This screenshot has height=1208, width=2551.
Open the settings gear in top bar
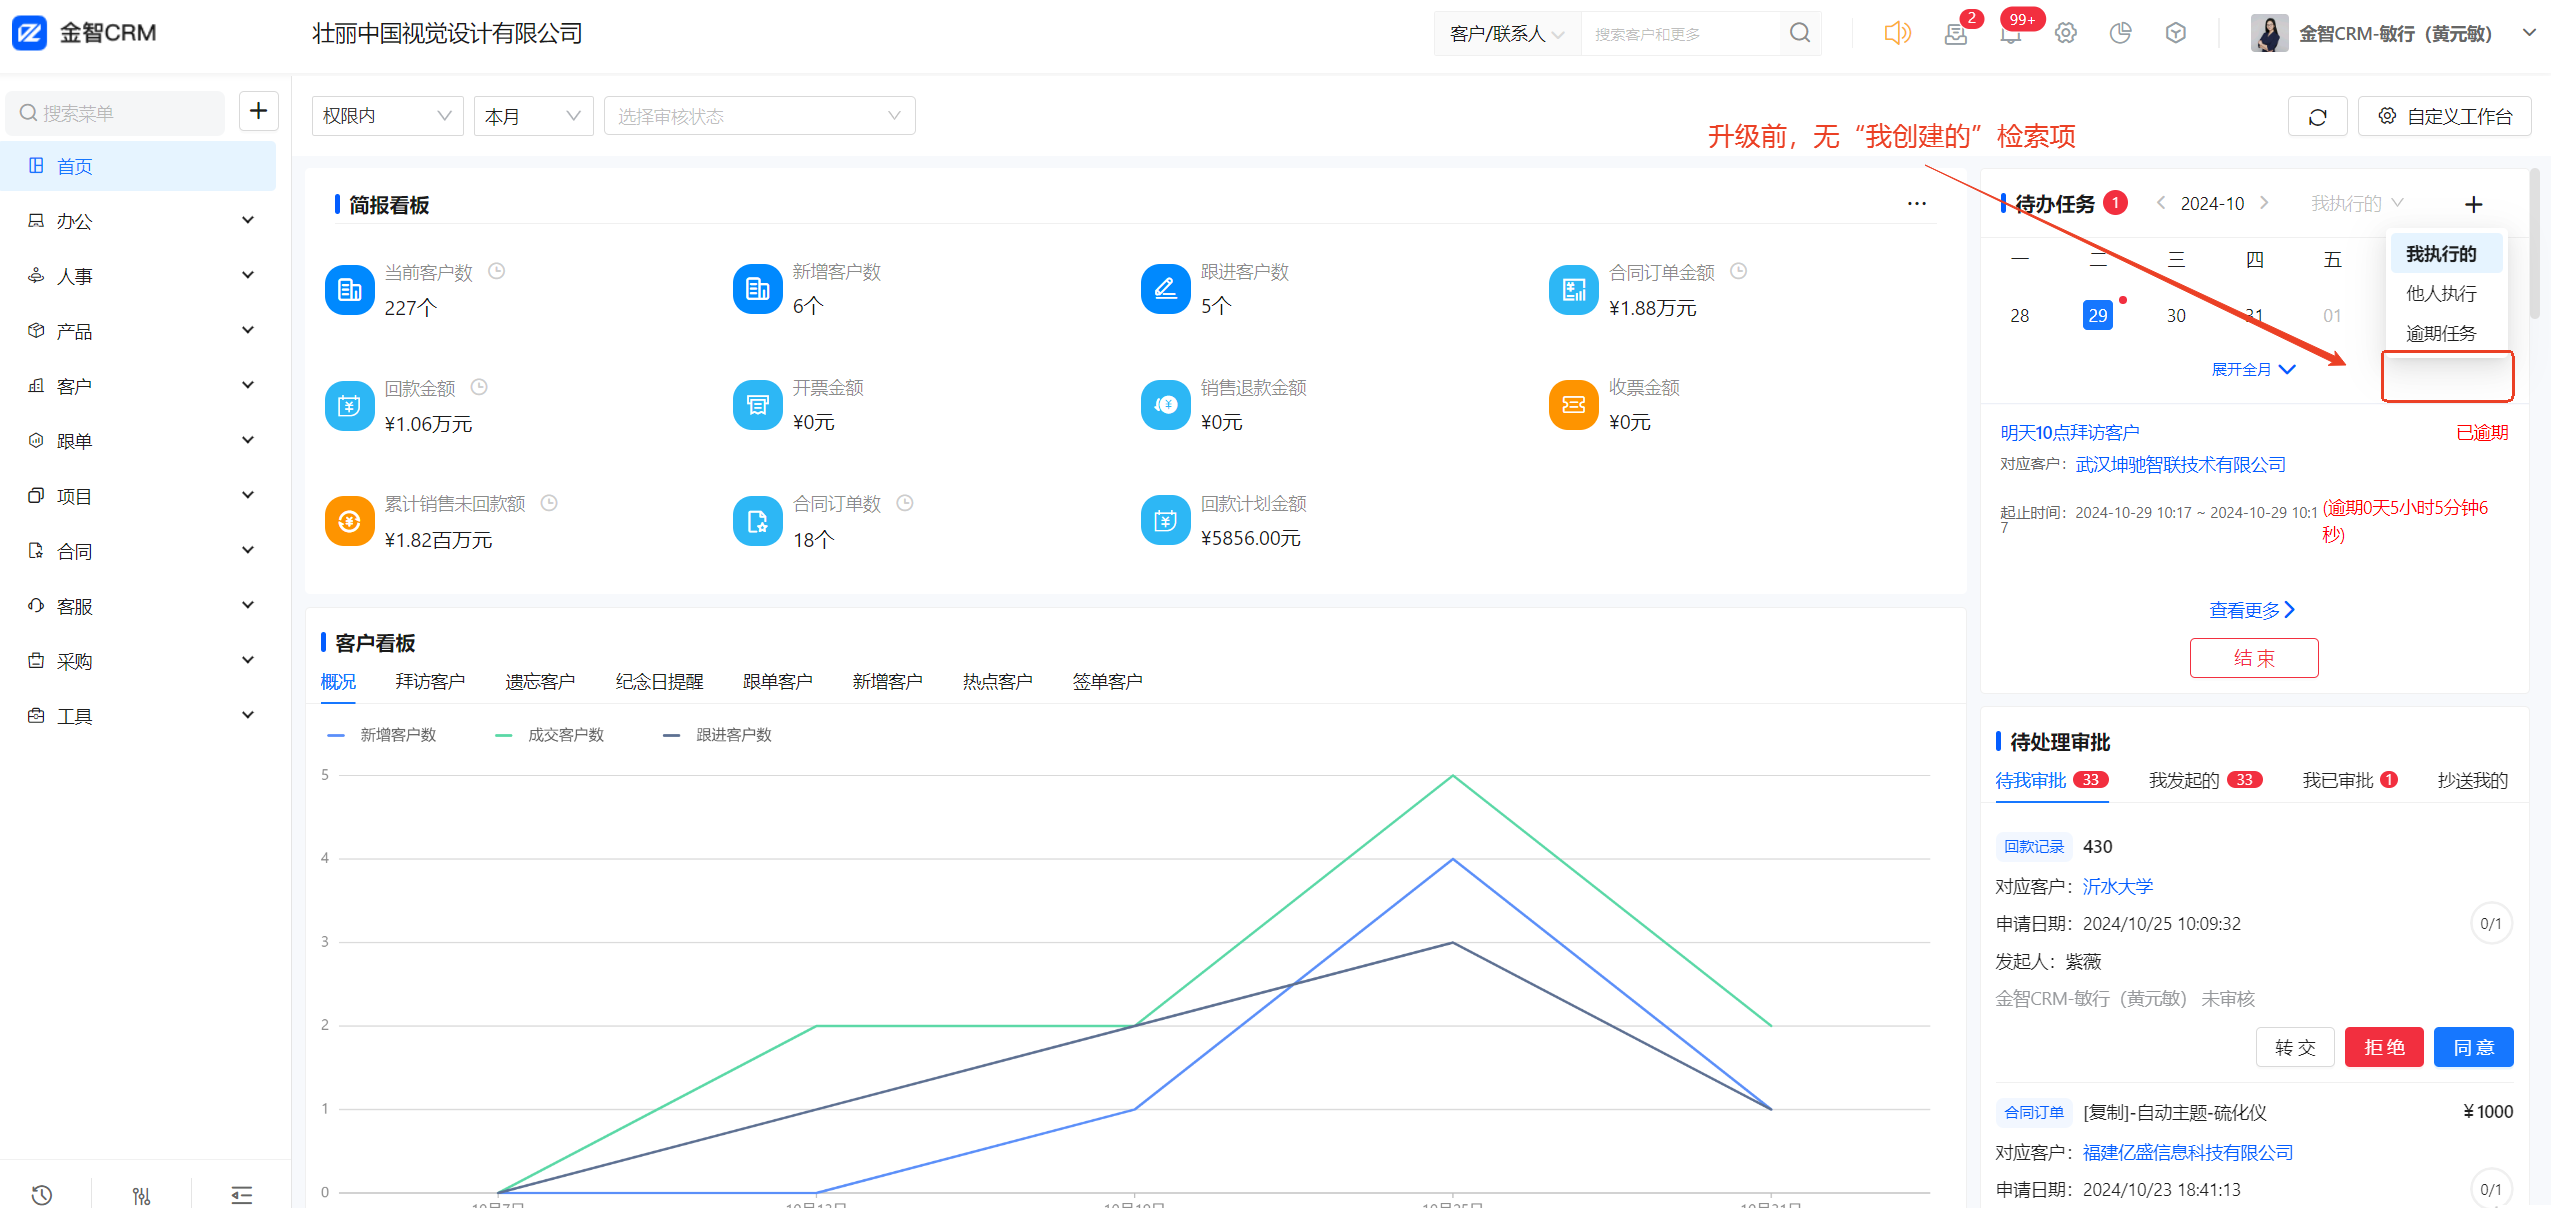coord(2066,34)
